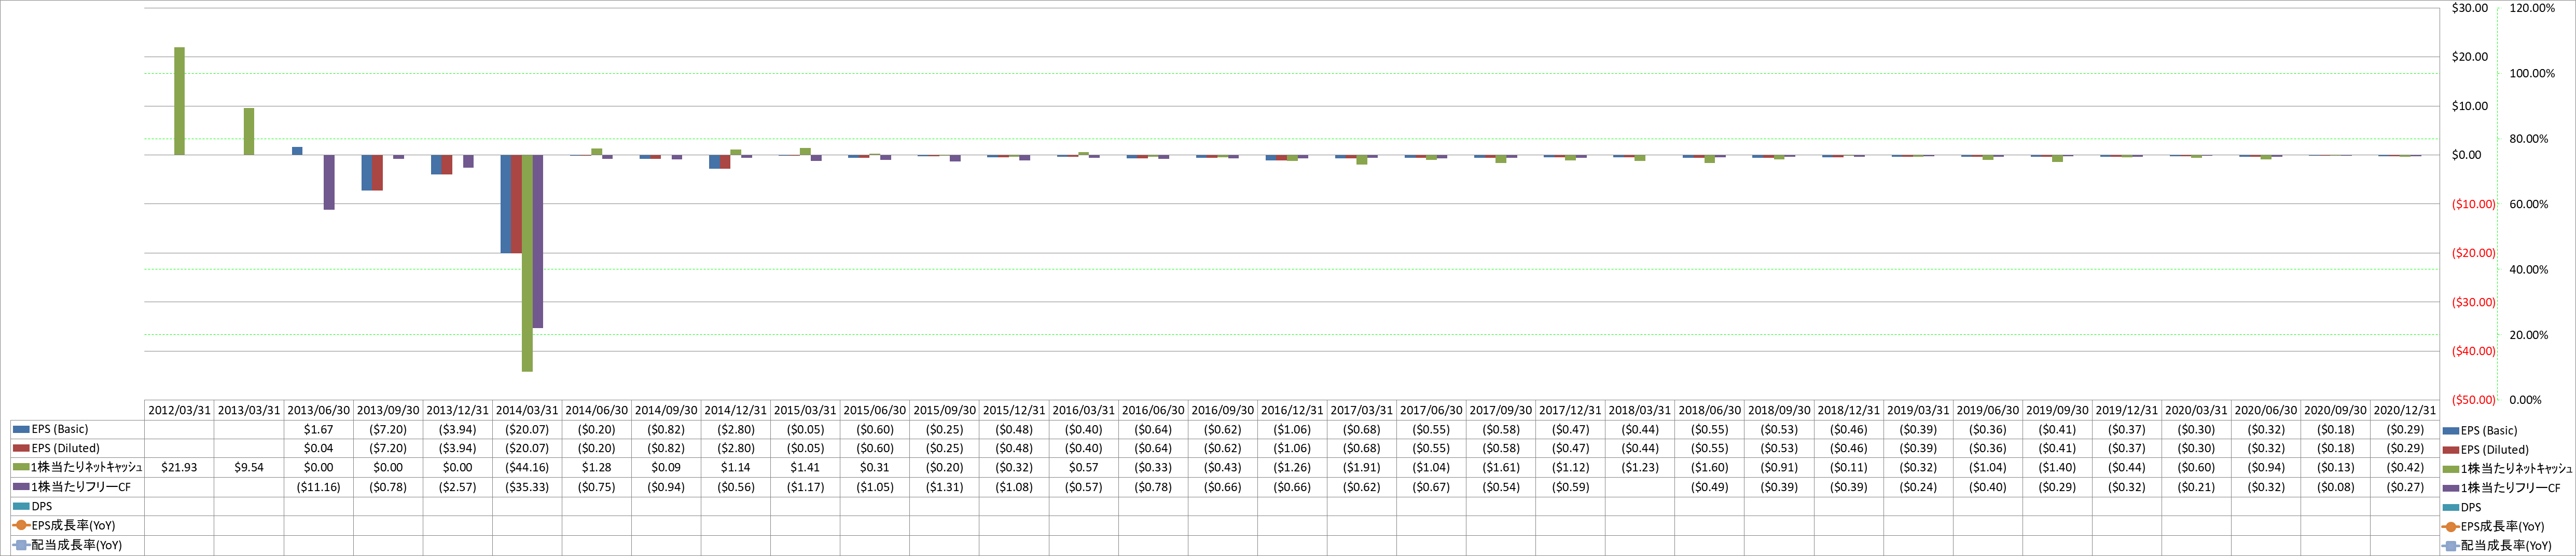Screen dimensions: 2576x556
Task: Select the $1.28 cell under 2014/06/30
Action: click(x=597, y=467)
